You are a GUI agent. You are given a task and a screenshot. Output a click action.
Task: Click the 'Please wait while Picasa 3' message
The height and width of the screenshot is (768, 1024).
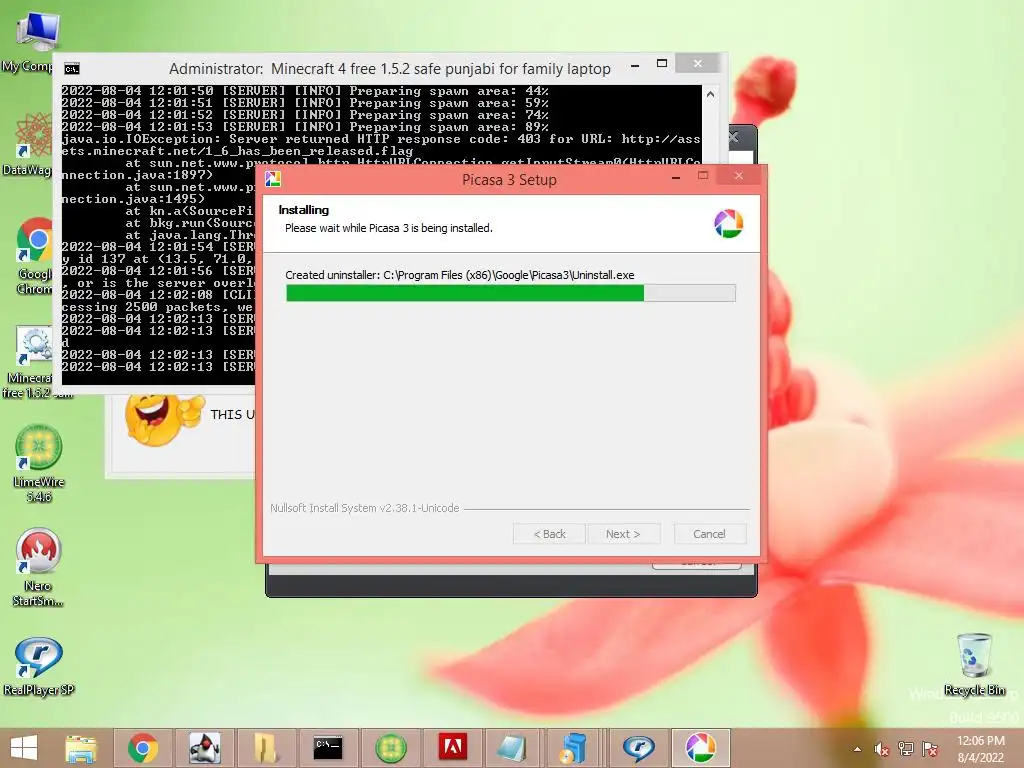pos(389,228)
